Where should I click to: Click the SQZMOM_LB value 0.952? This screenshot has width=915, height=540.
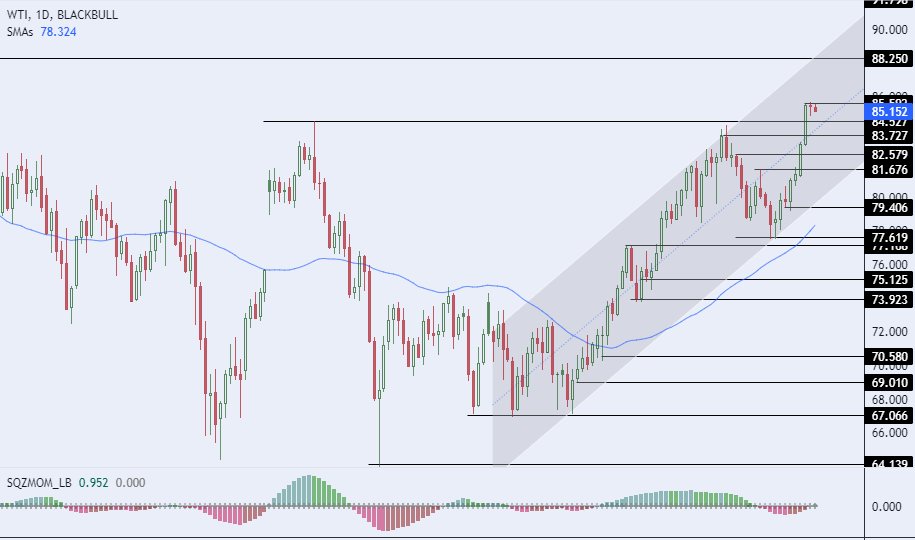click(x=94, y=482)
